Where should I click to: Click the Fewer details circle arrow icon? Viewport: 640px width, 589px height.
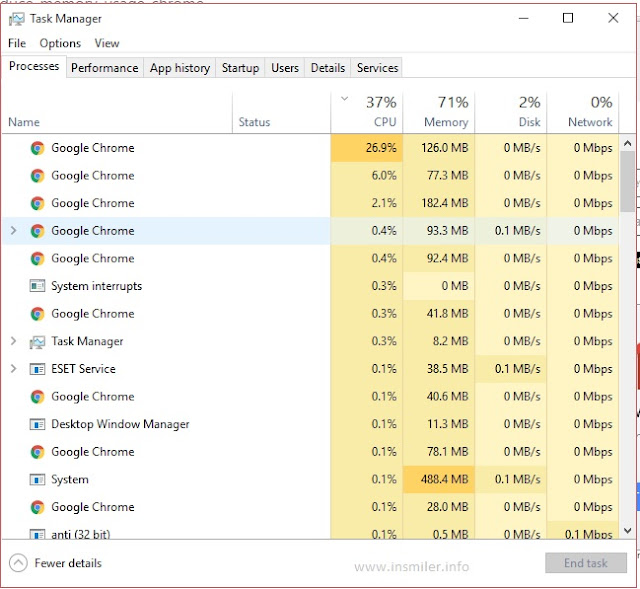tap(18, 563)
